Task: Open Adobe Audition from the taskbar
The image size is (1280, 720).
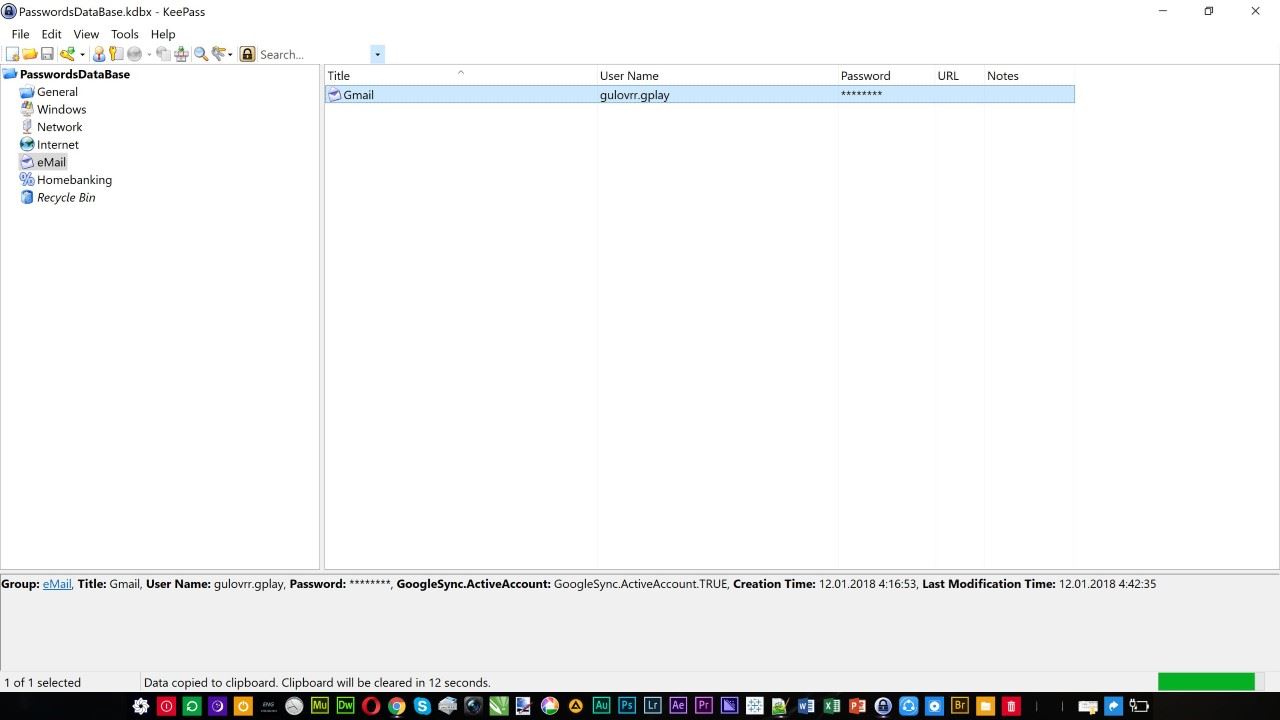Action: pyautogui.click(x=601, y=706)
